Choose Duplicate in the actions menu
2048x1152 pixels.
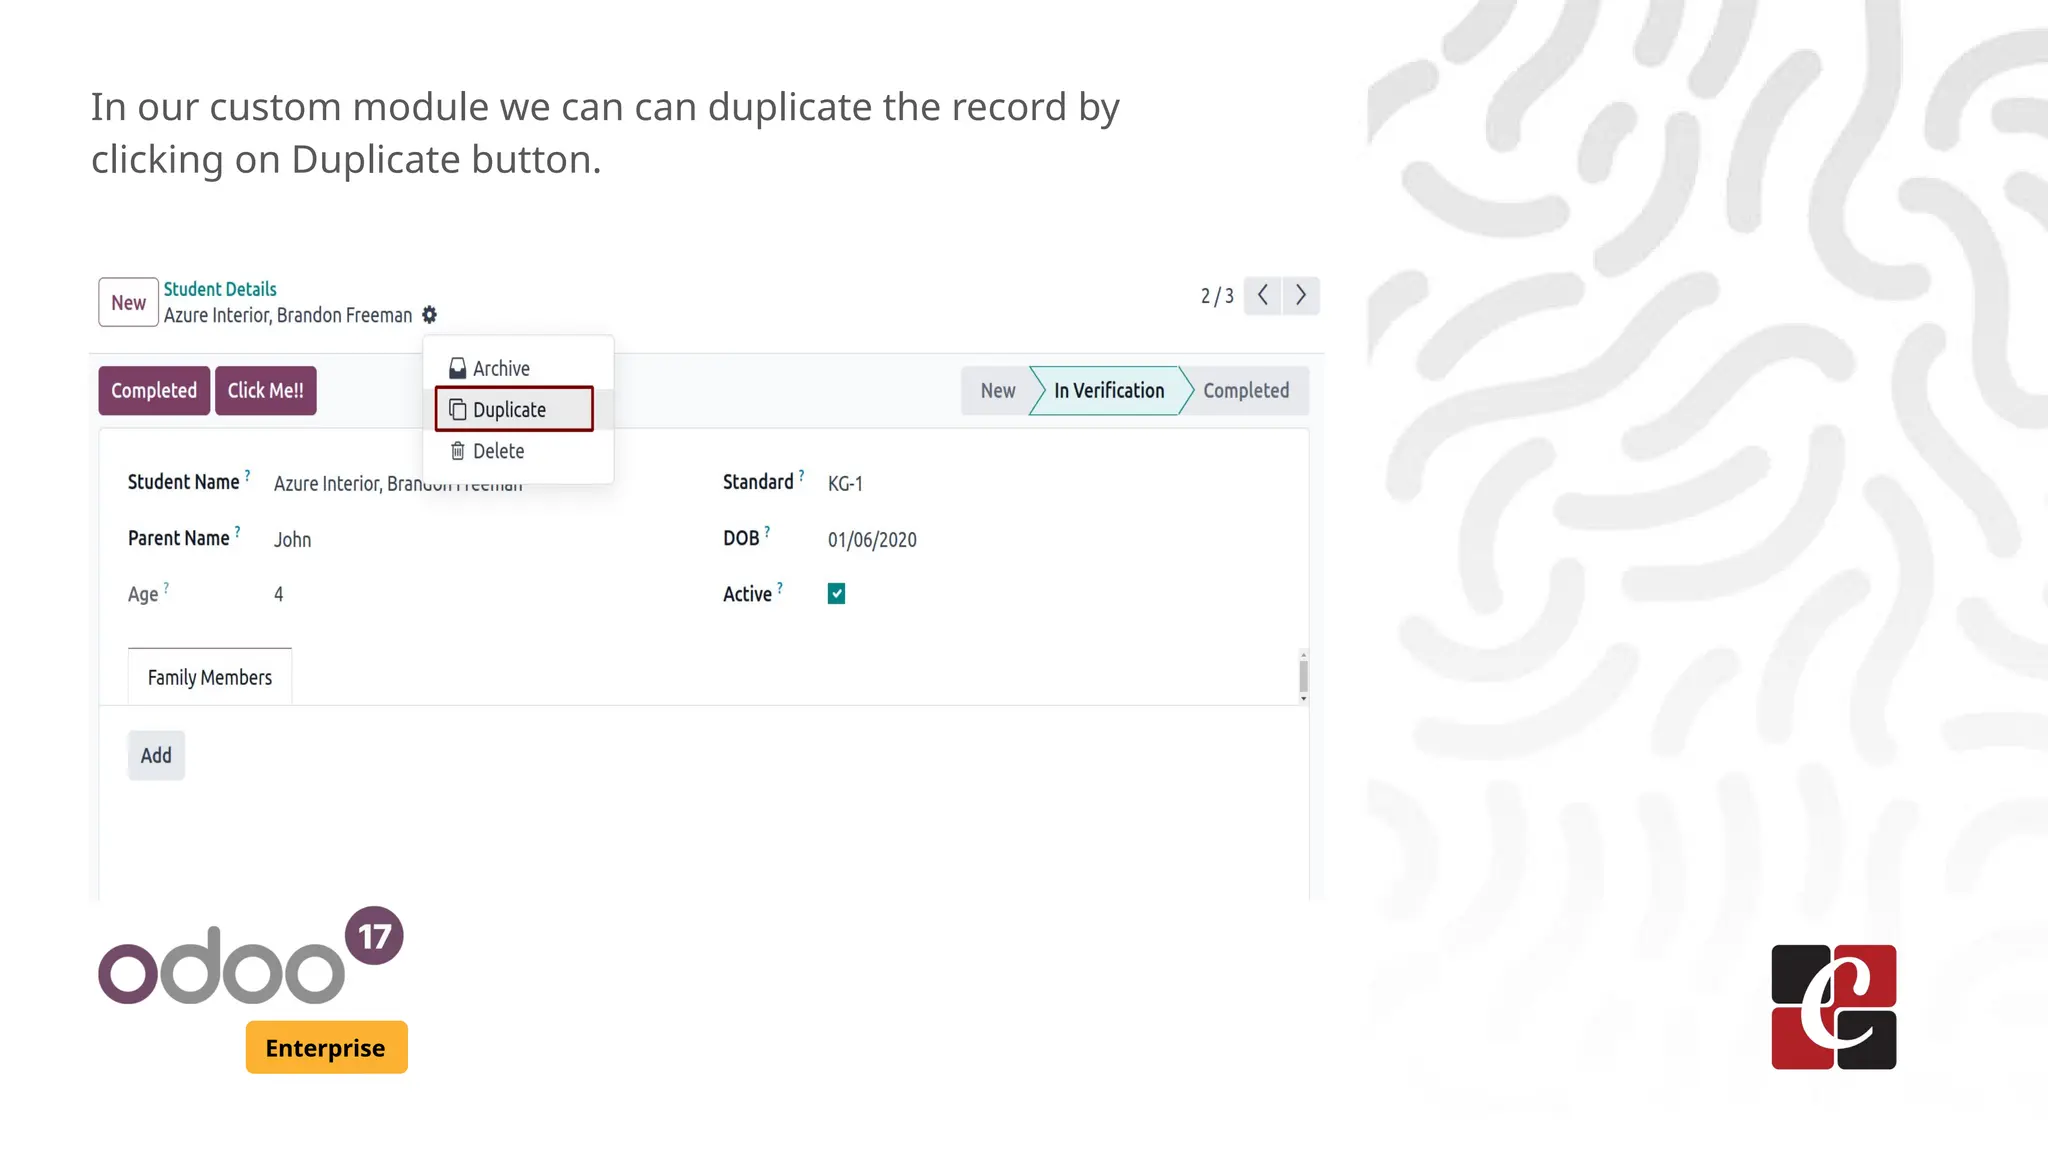514,409
